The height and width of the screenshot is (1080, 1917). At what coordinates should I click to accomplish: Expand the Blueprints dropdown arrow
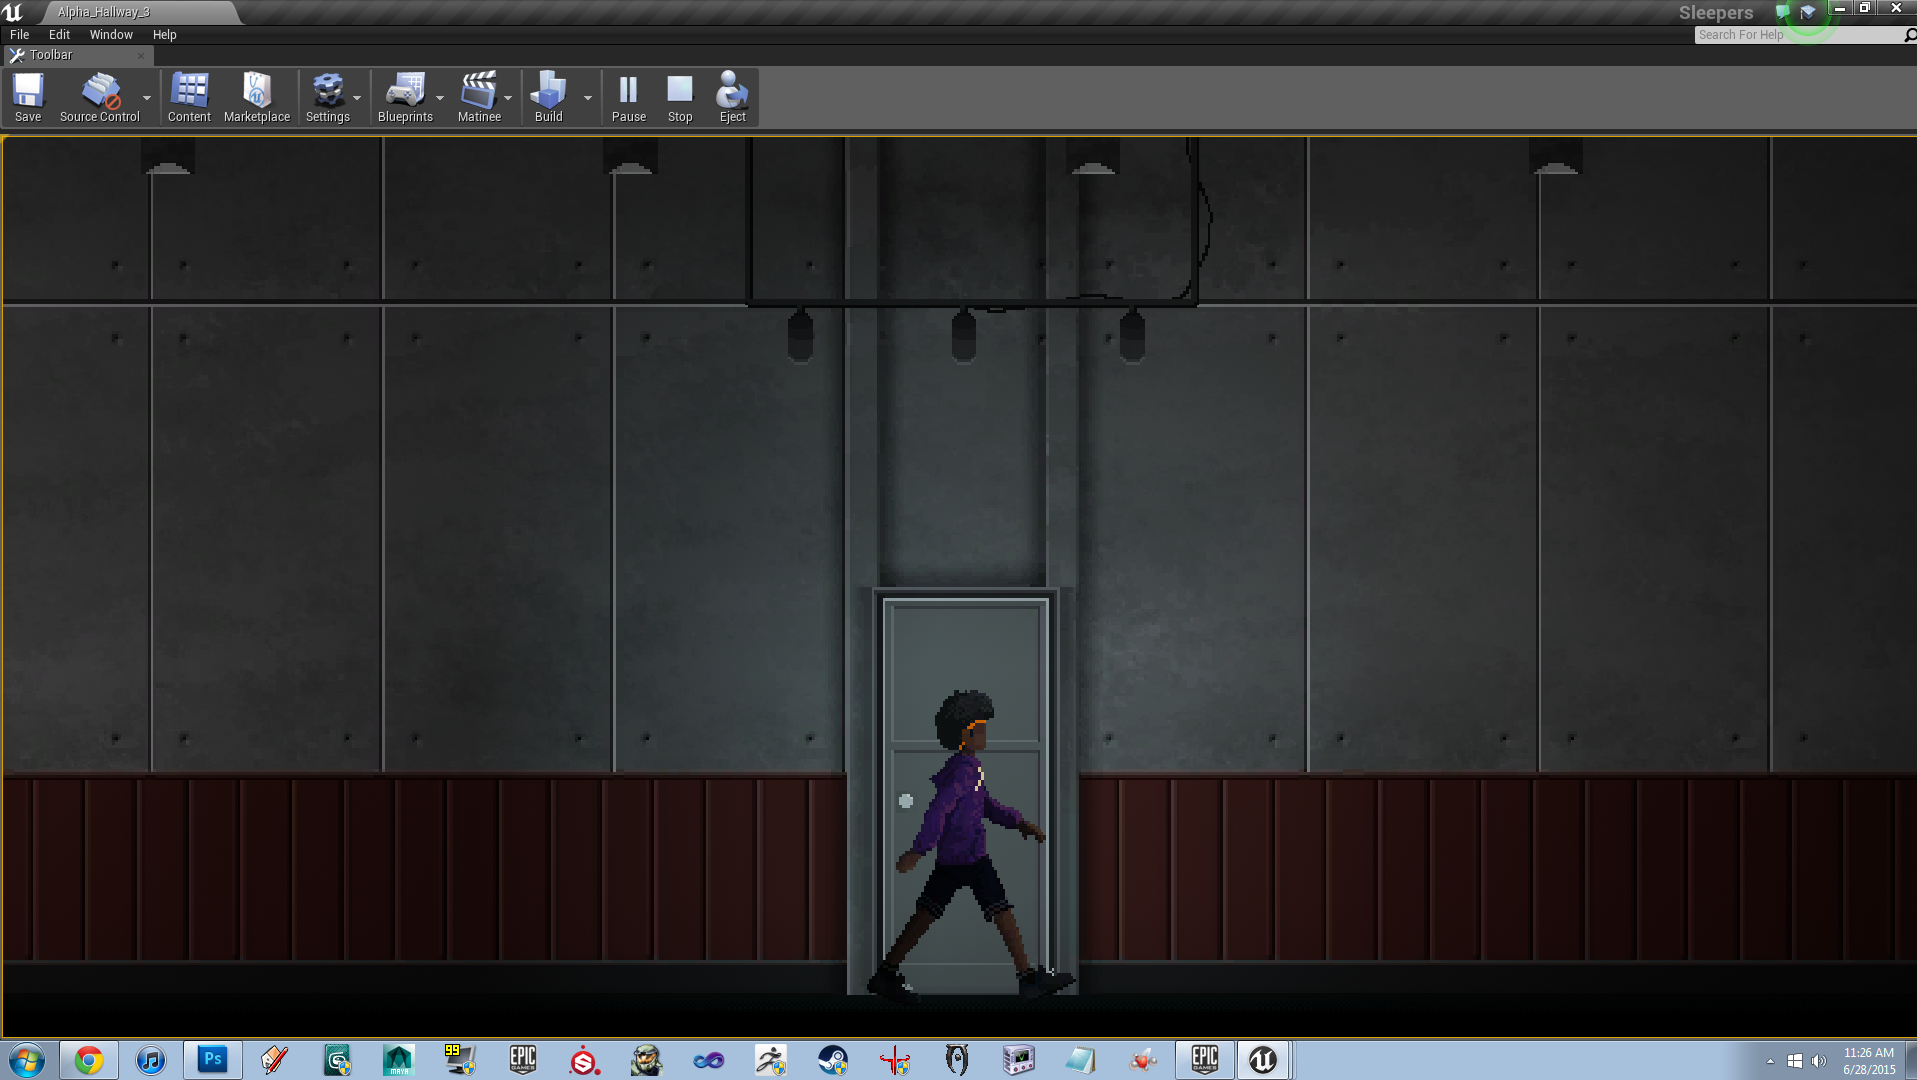click(440, 98)
